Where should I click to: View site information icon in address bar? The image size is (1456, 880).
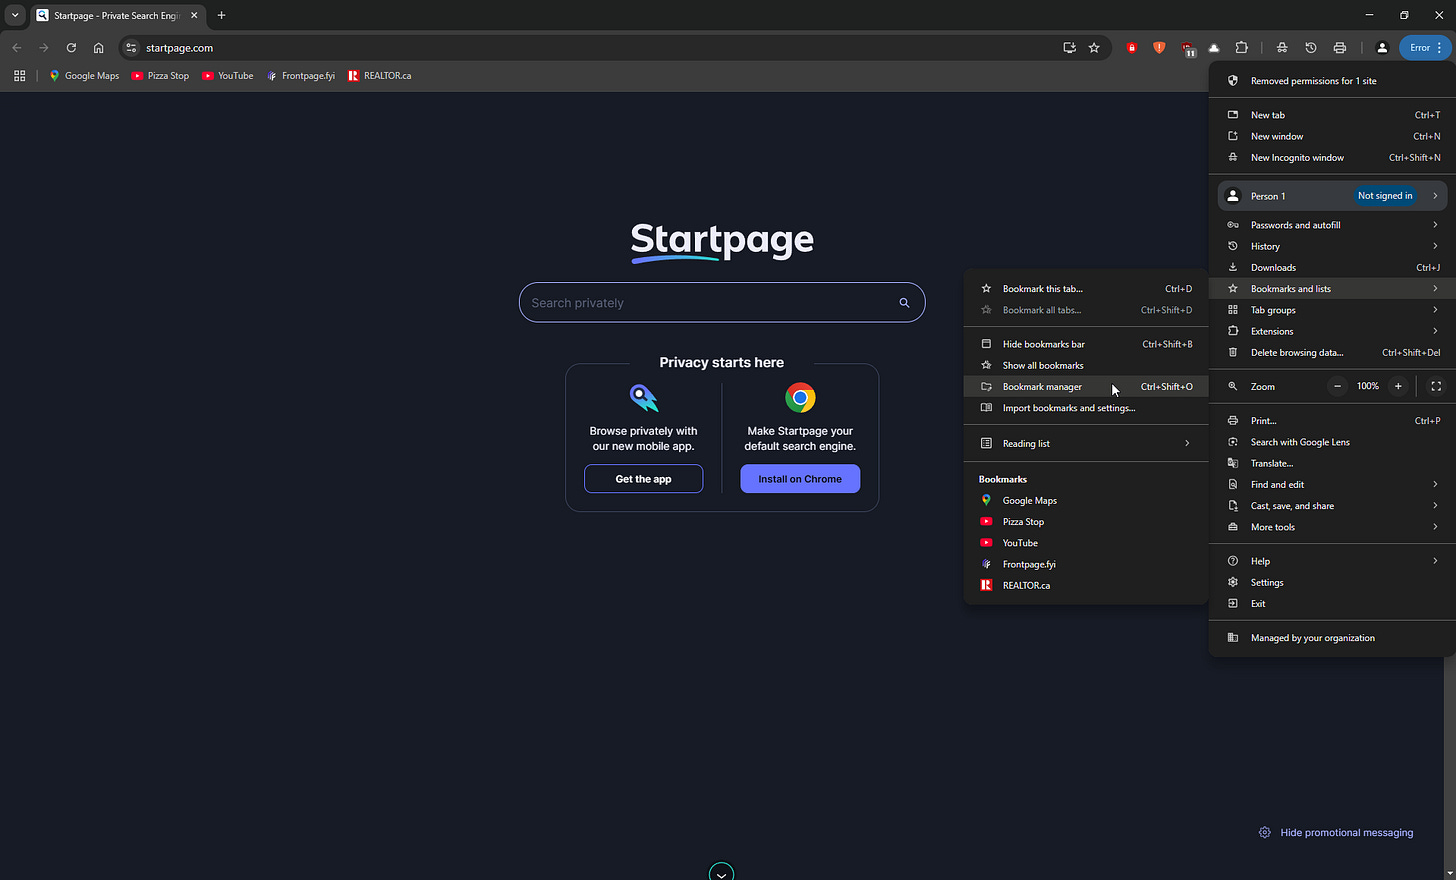point(131,47)
